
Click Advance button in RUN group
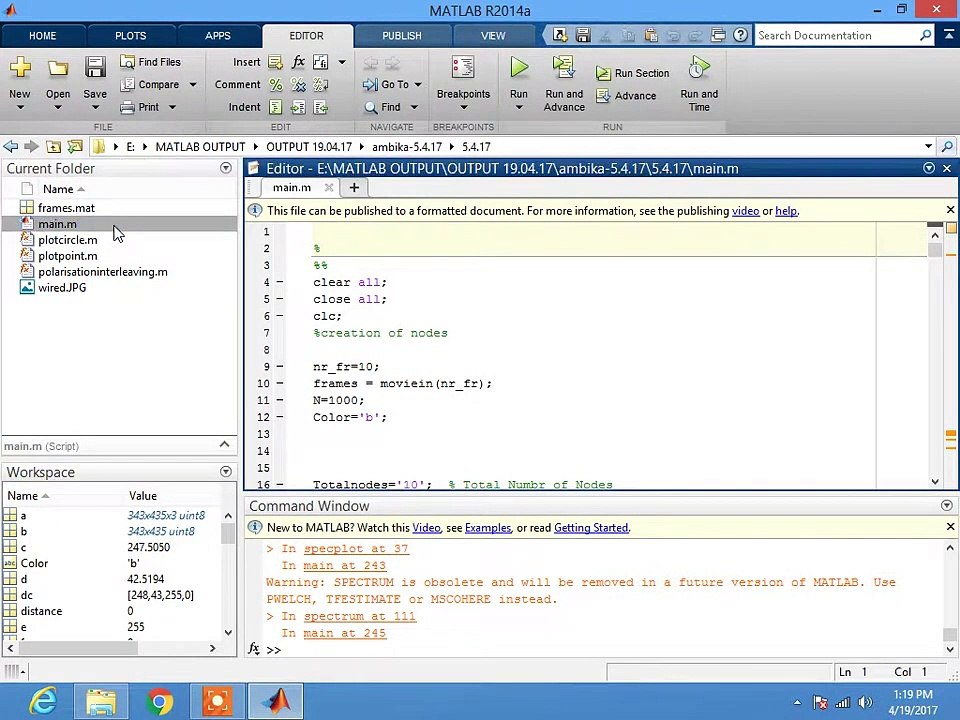(x=626, y=96)
